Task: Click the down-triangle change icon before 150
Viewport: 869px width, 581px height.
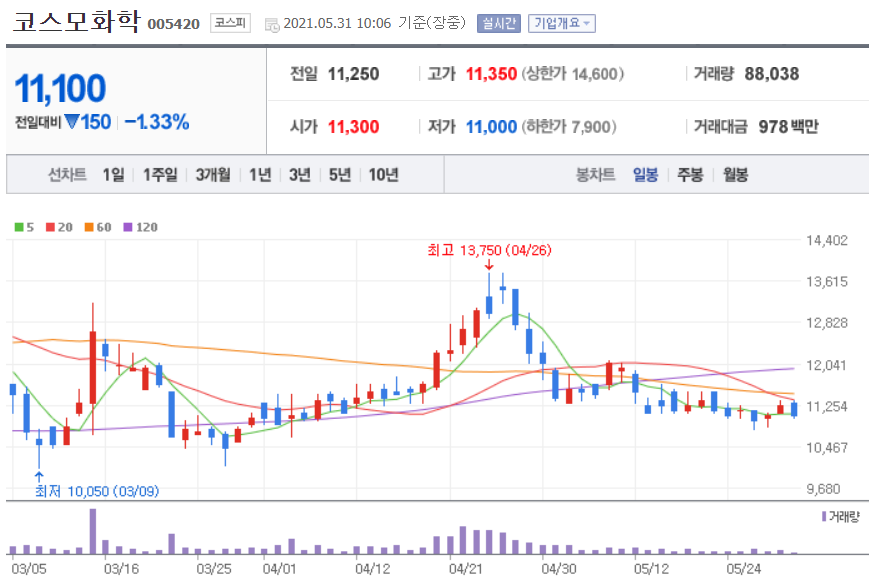Action: [x=71, y=121]
